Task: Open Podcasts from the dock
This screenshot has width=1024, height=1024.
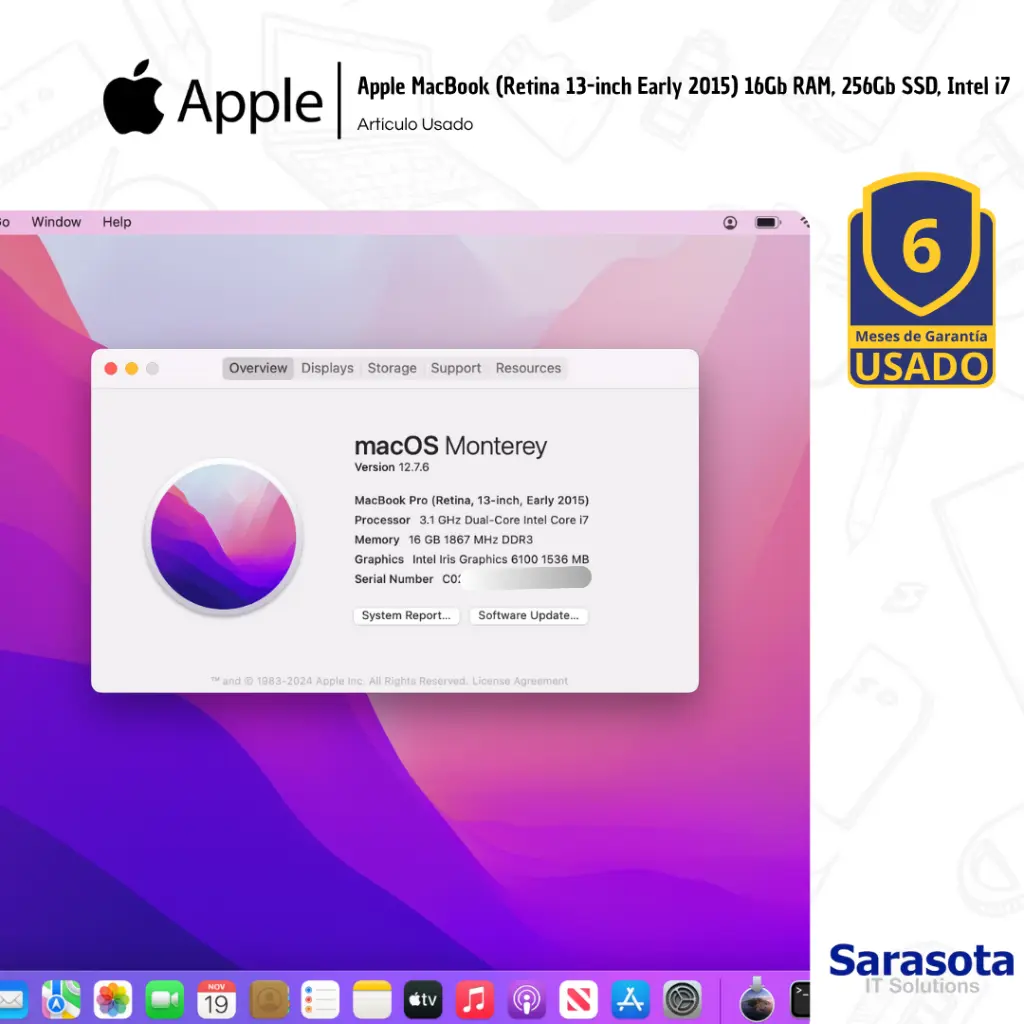Action: point(527,999)
